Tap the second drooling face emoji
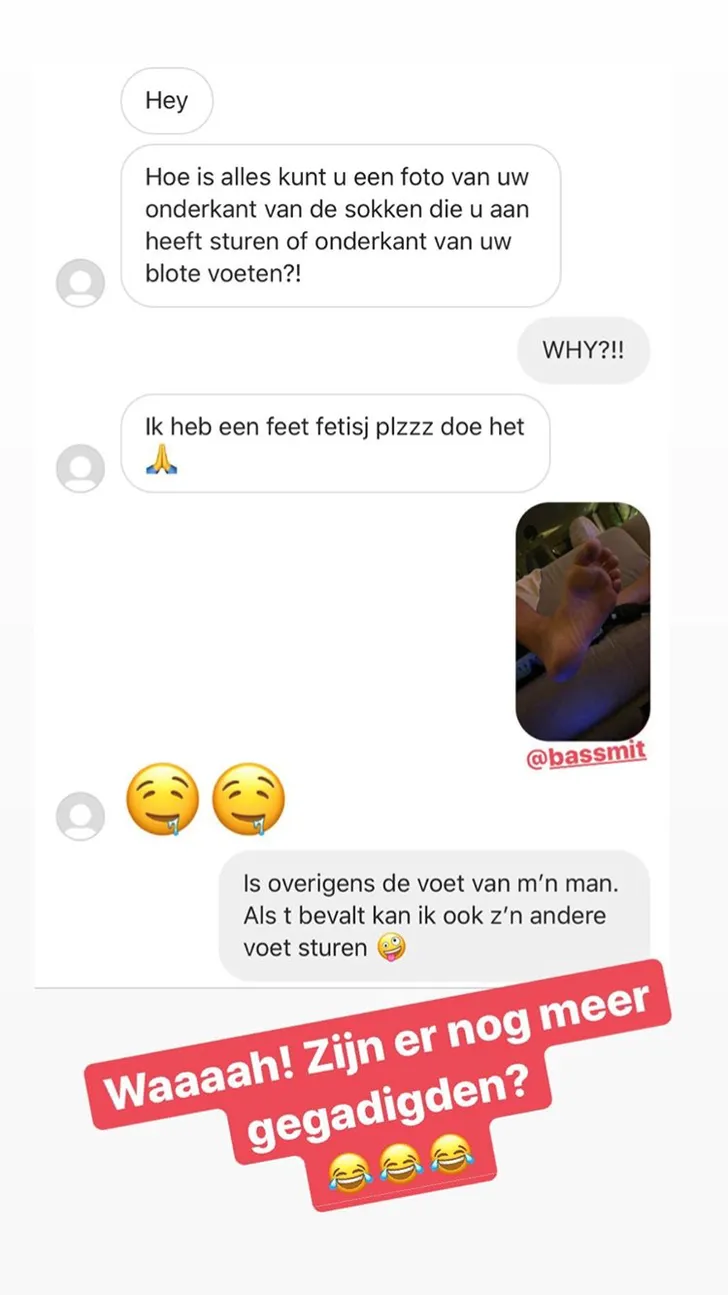Viewport: 728px width, 1295px height. pyautogui.click(x=248, y=805)
